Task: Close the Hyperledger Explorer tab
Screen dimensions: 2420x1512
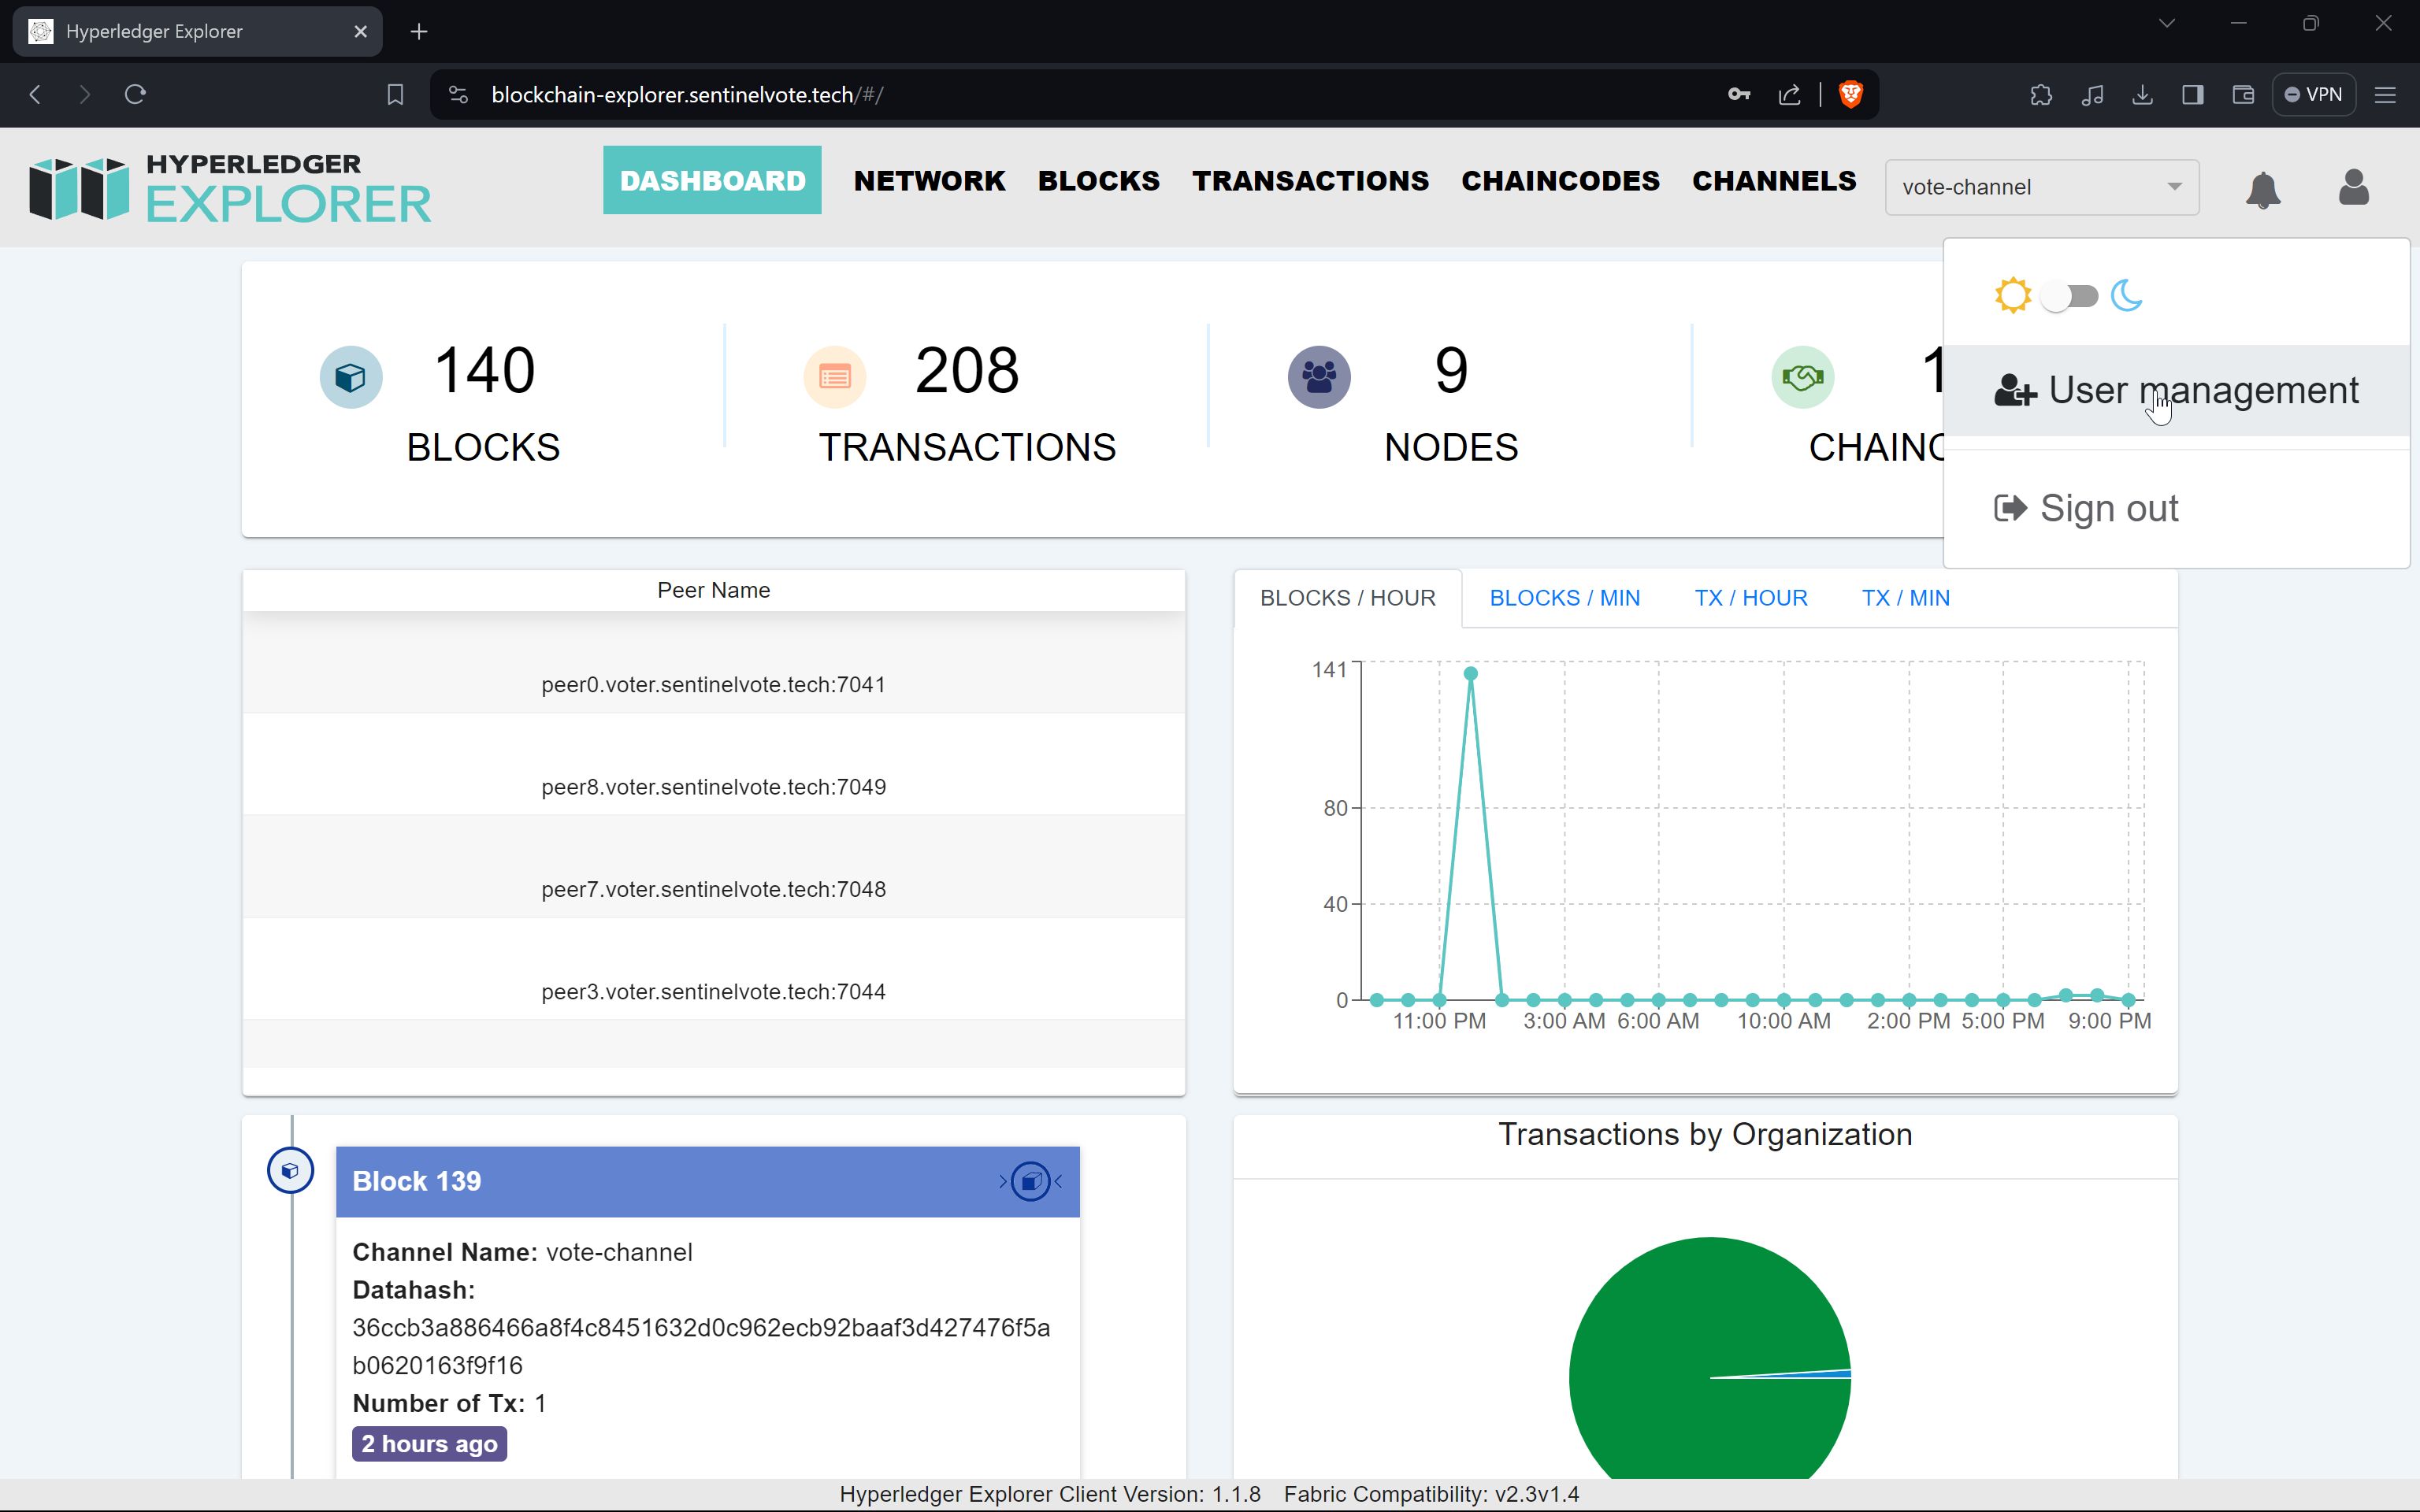Action: click(x=361, y=32)
